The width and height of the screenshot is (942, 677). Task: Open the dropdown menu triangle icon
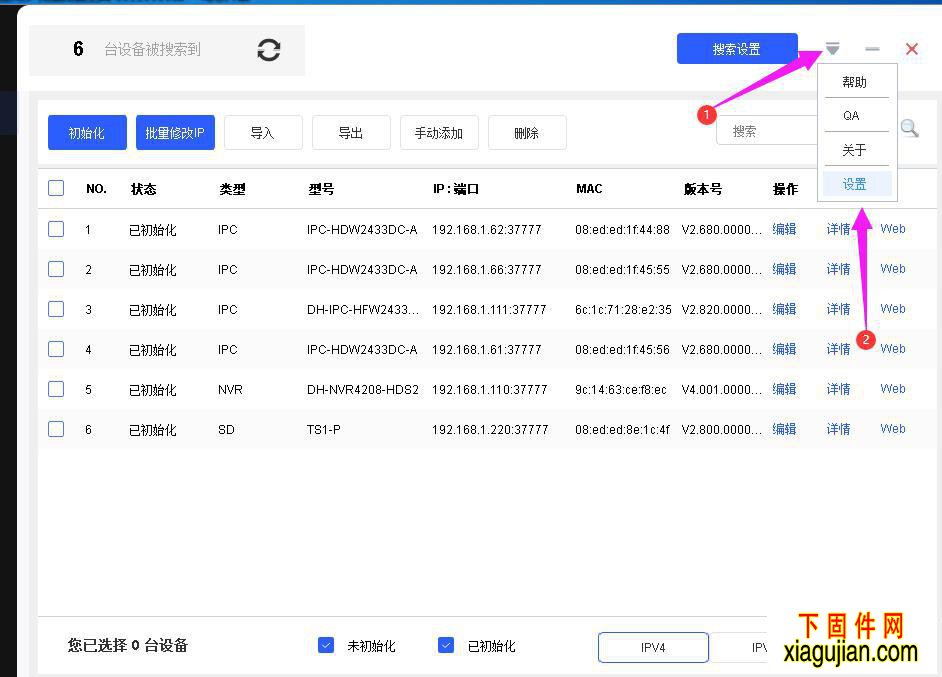click(832, 49)
